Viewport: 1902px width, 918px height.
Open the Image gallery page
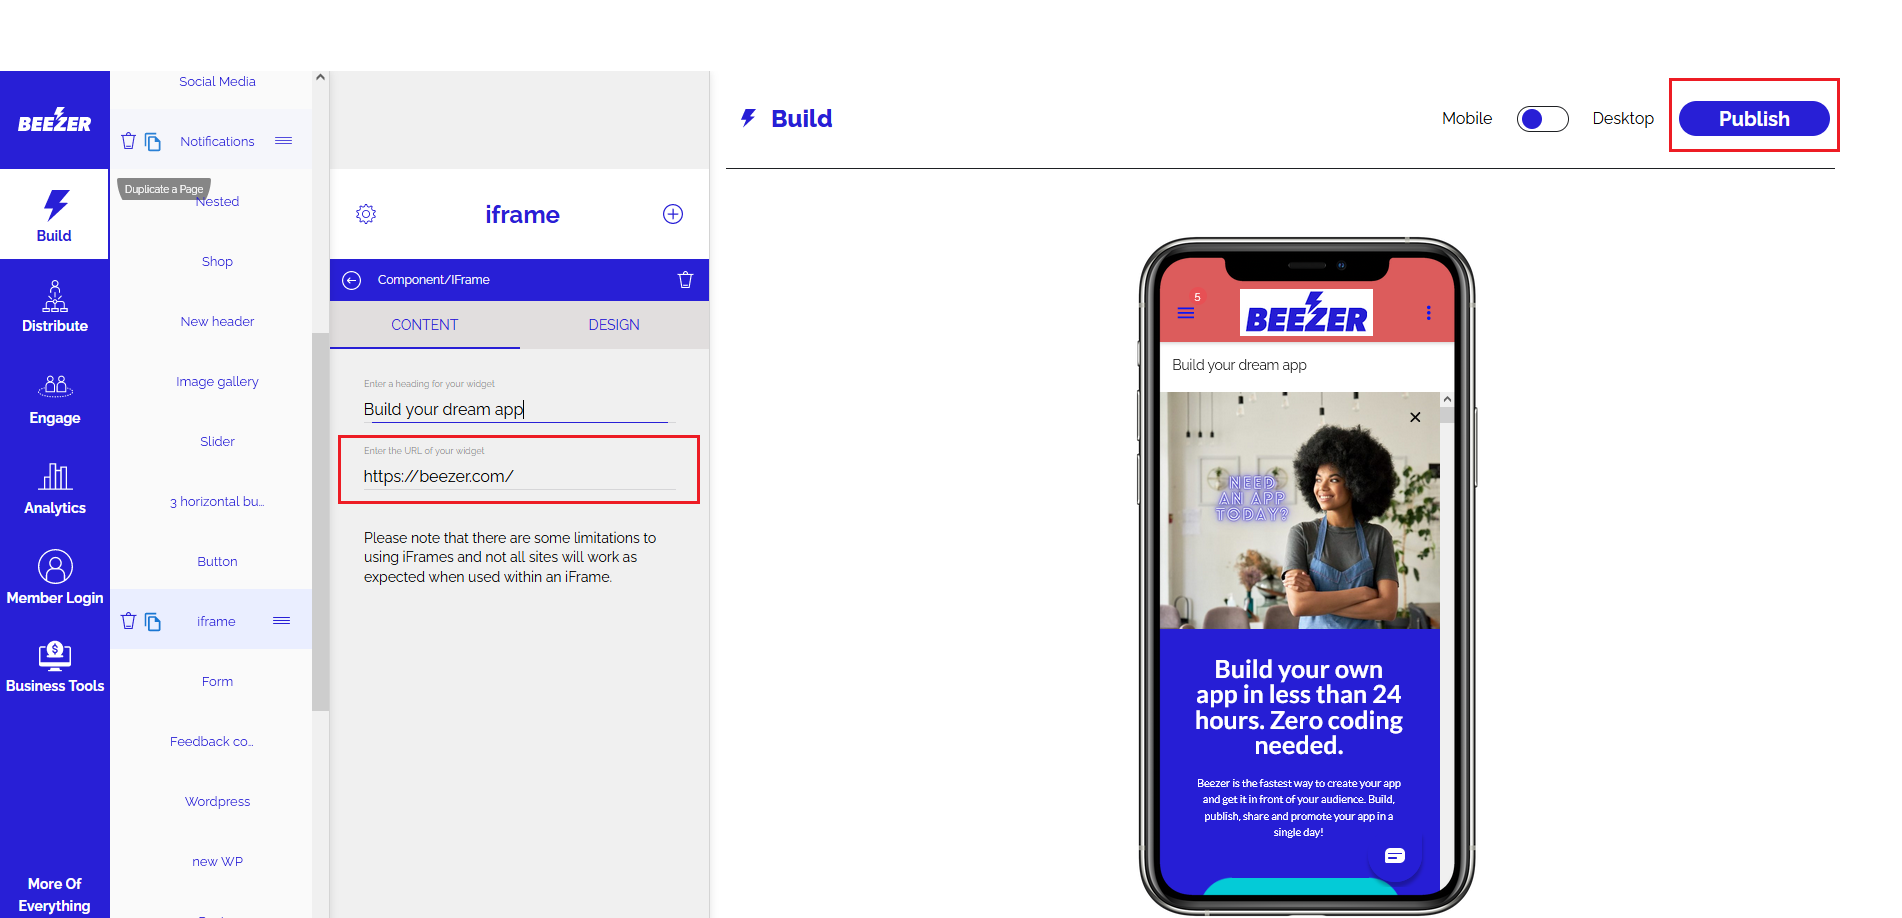pyautogui.click(x=217, y=381)
